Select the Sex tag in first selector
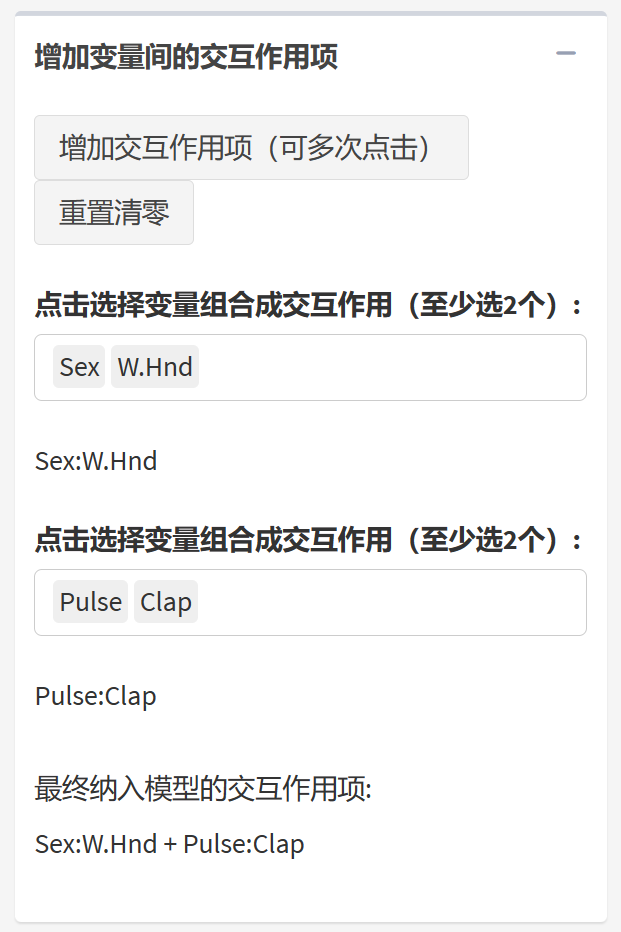The width and height of the screenshot is (621, 932). [79, 367]
